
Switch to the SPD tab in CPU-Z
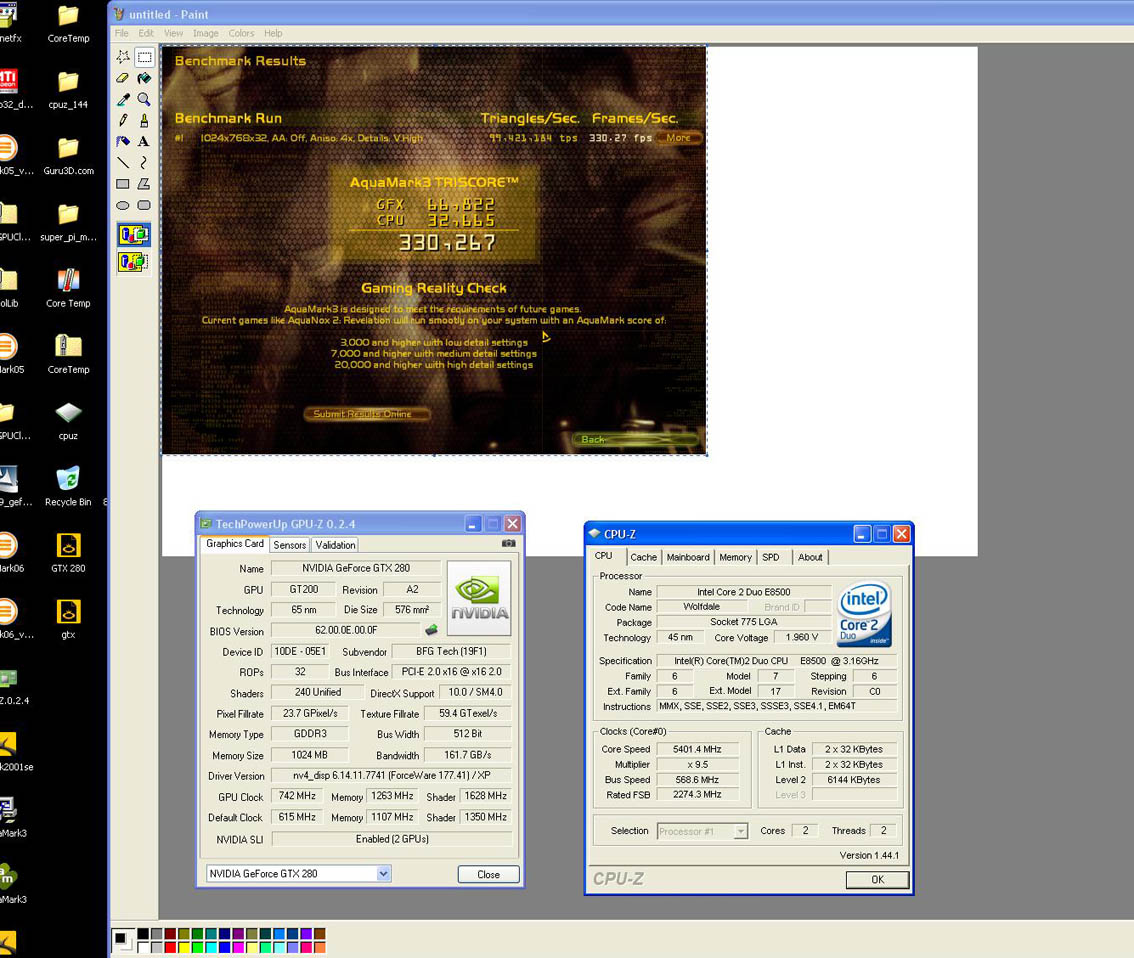(771, 557)
